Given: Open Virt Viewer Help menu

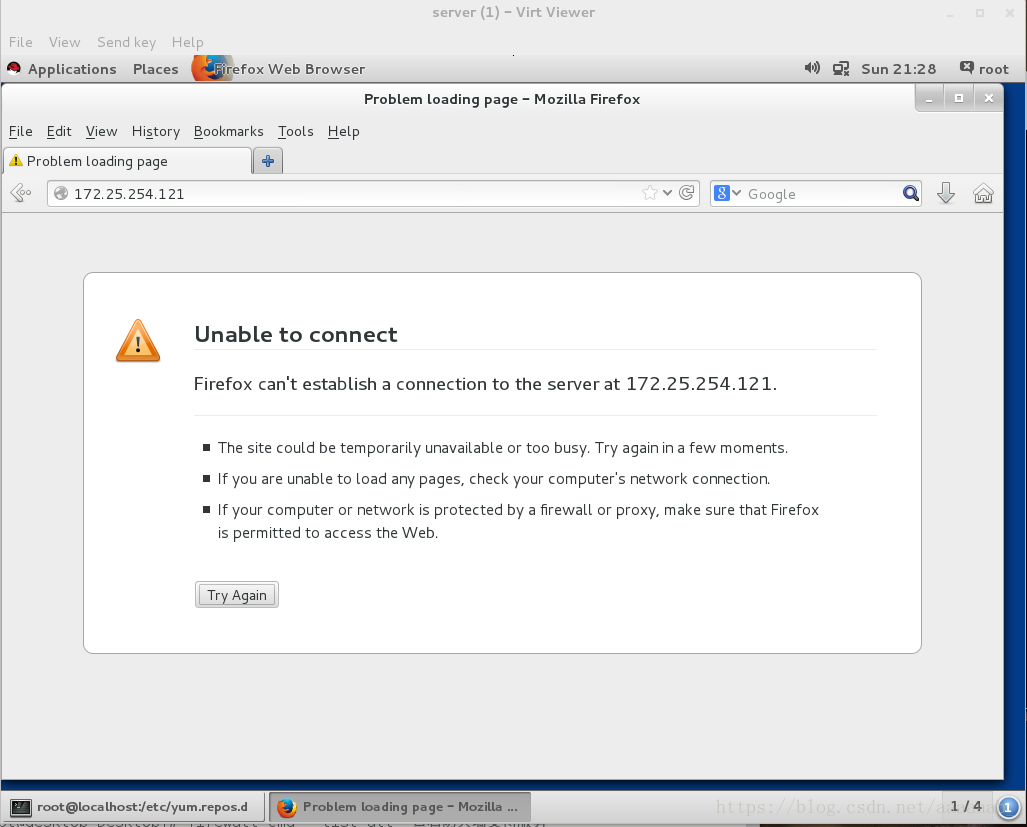Looking at the screenshot, I should pos(187,42).
